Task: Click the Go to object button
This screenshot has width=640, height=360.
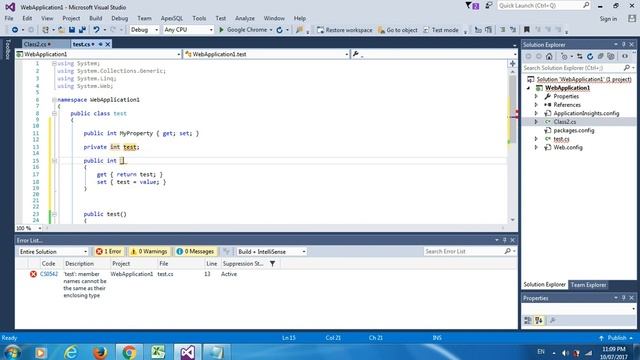Action: (398, 30)
